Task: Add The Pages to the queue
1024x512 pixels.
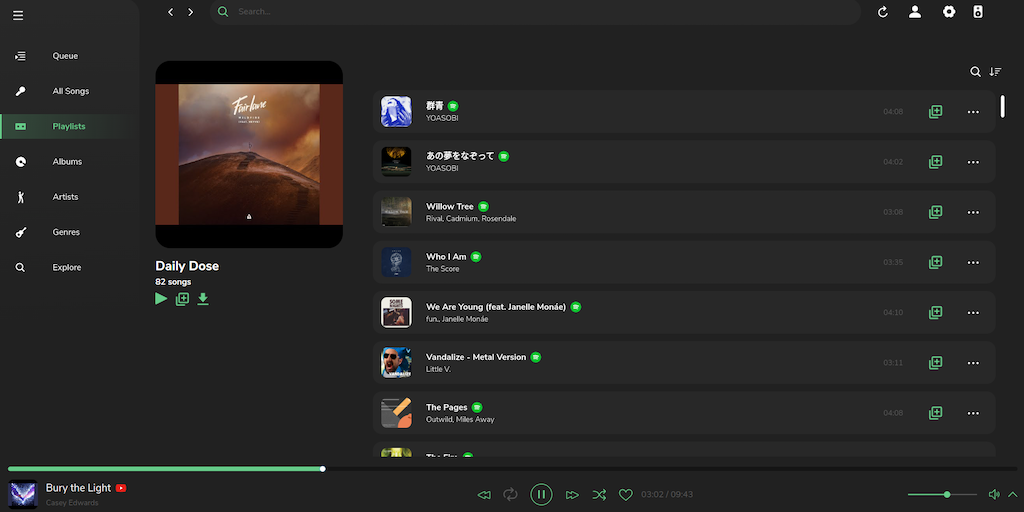Action: coord(935,413)
